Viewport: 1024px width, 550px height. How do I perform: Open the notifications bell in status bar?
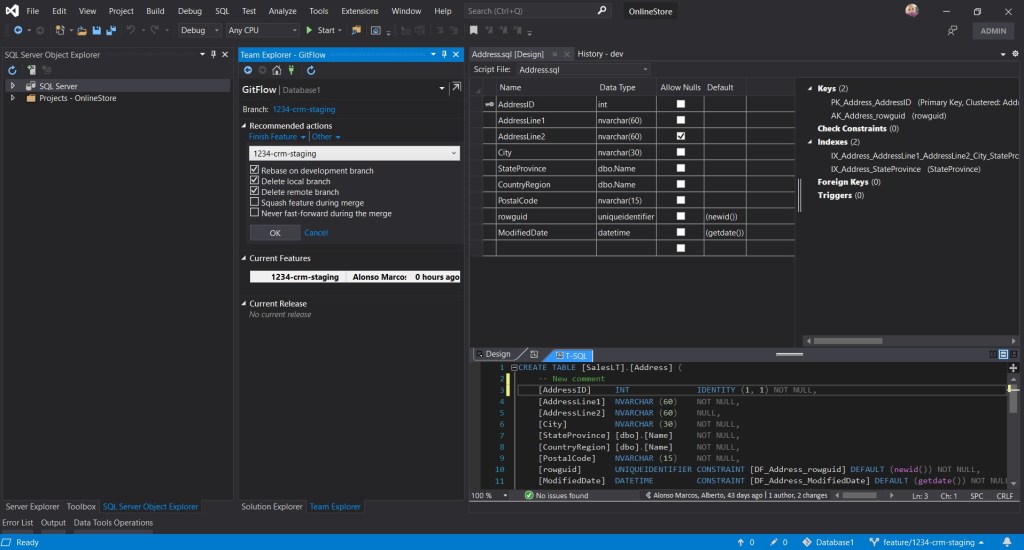point(1006,542)
